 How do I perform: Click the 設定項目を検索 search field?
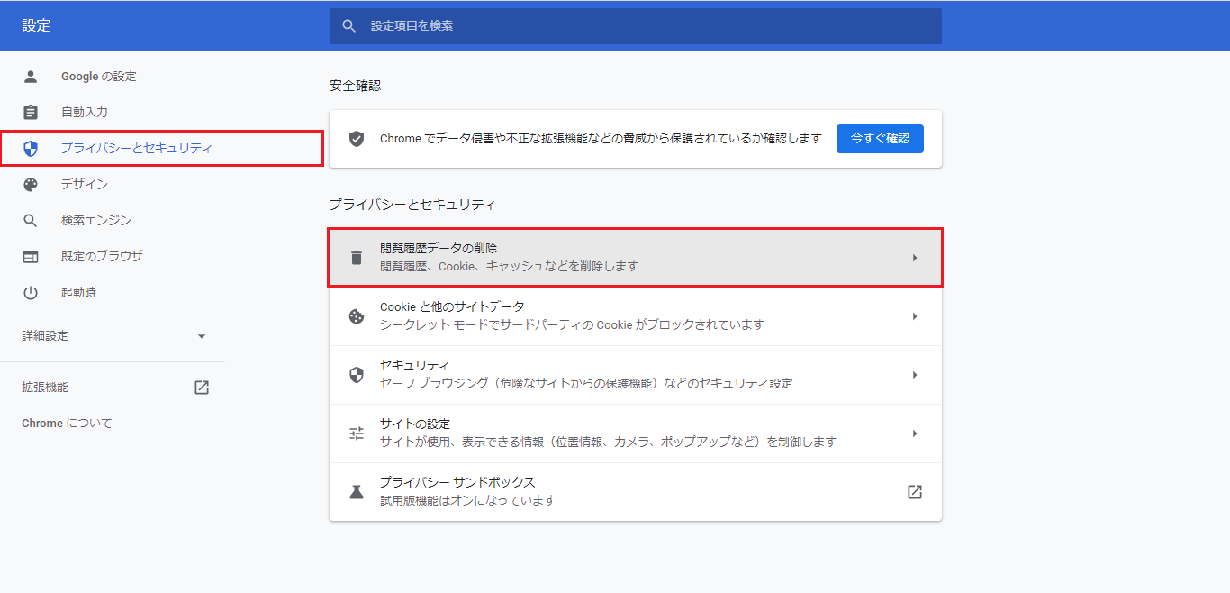[640, 26]
